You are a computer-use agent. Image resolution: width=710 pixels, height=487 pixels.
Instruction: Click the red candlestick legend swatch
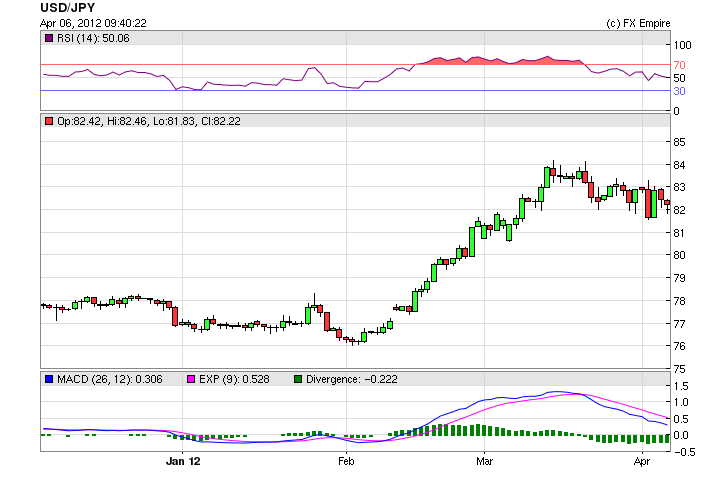(x=49, y=121)
